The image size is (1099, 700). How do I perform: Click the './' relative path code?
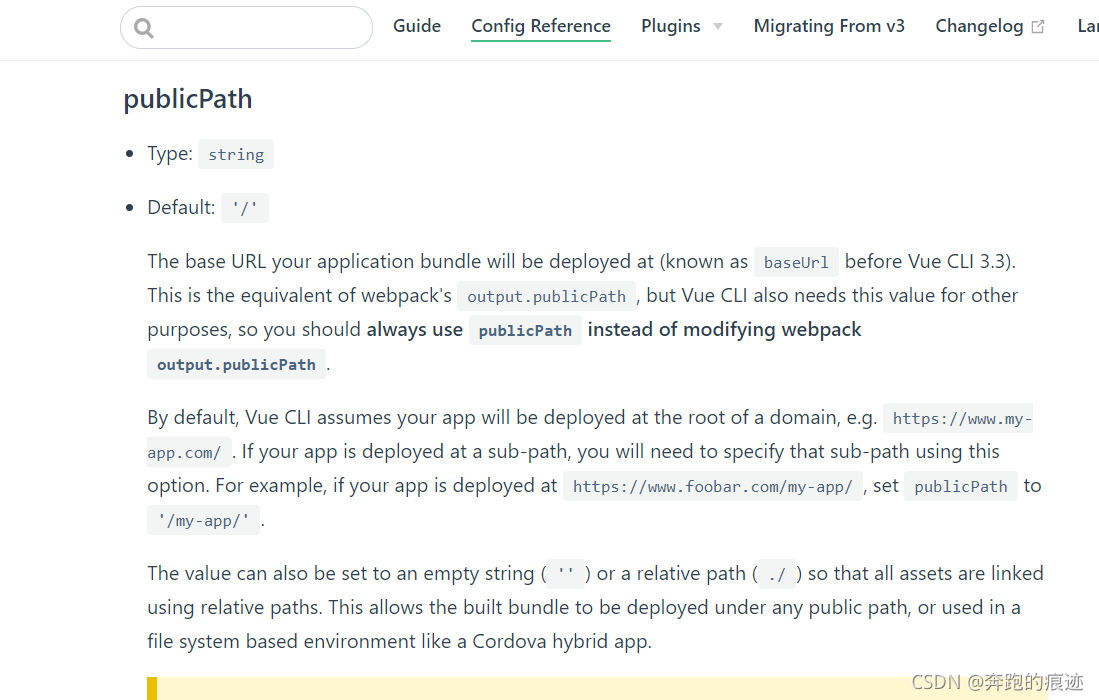tap(777, 574)
